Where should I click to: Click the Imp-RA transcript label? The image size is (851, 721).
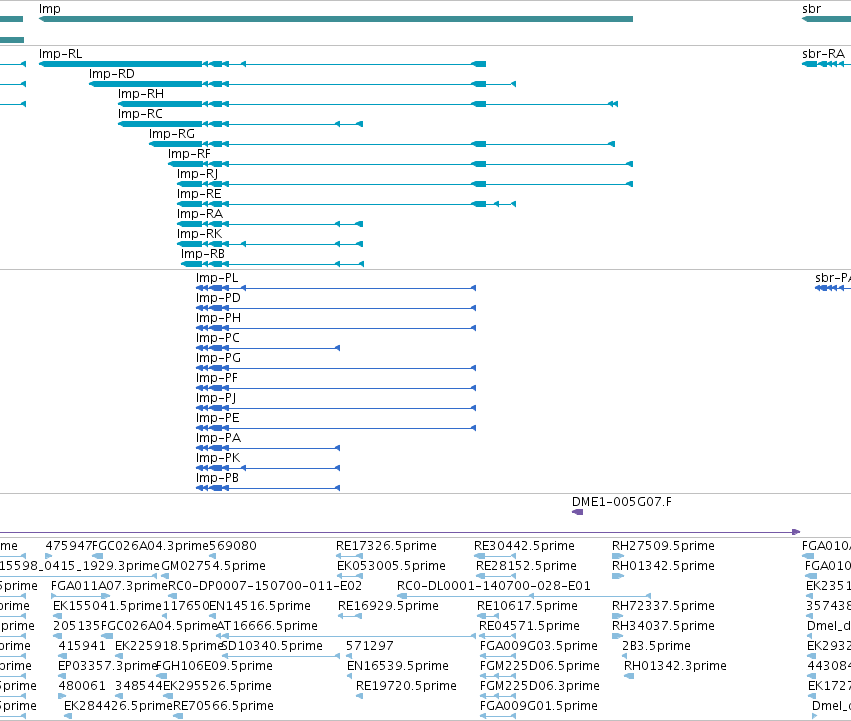coord(199,214)
